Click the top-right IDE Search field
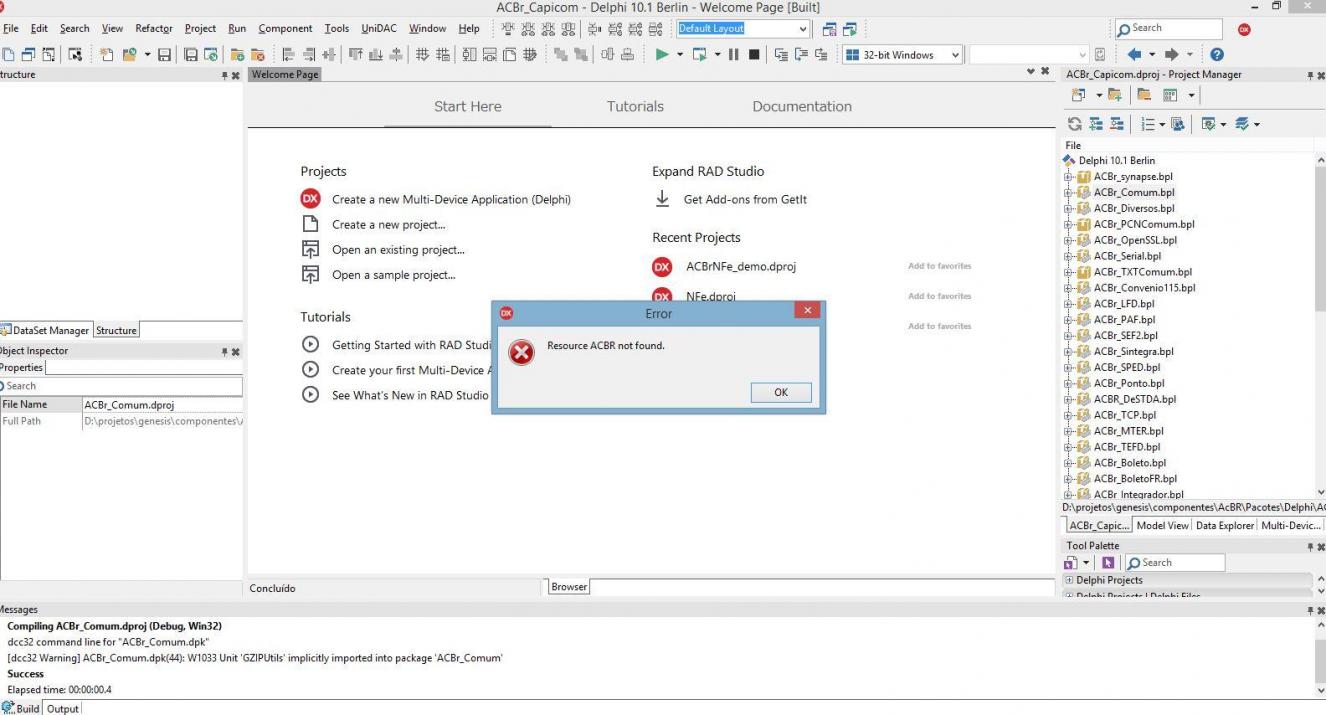The height and width of the screenshot is (715, 1326). 1168,29
